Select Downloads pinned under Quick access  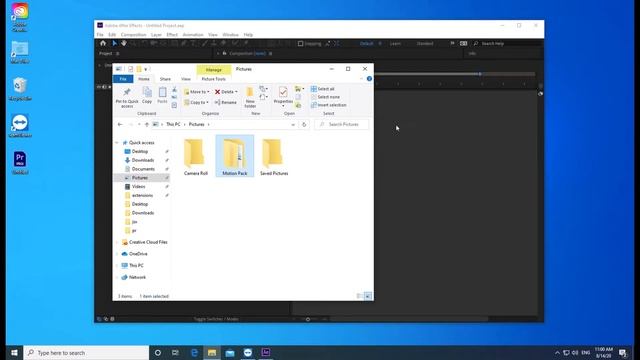(142, 160)
